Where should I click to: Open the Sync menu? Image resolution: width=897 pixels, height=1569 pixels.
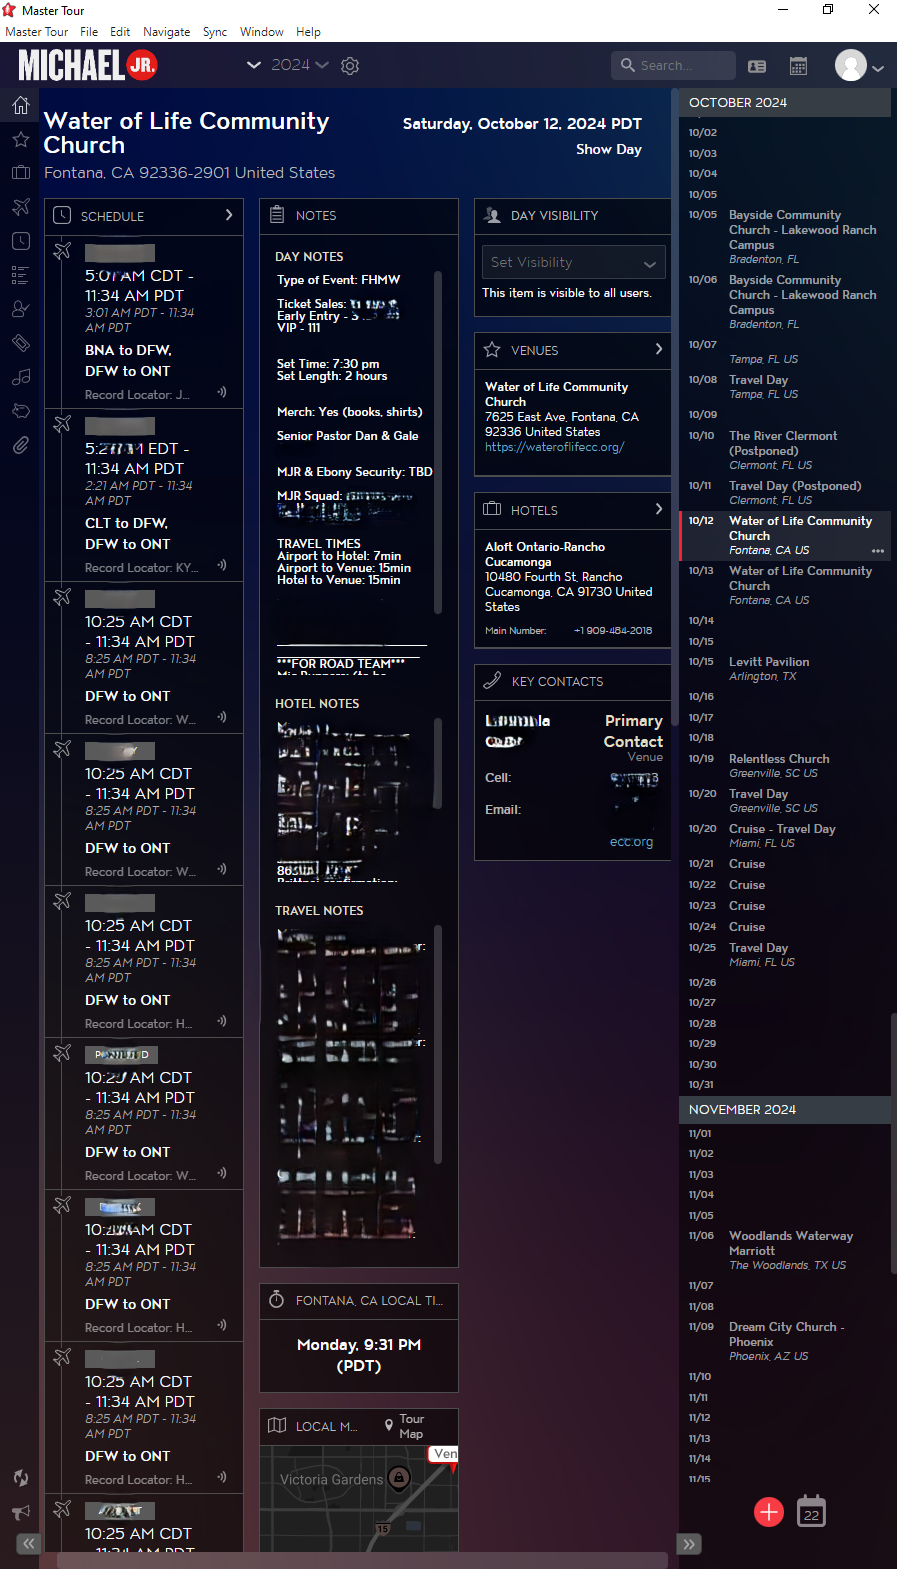[x=215, y=32]
